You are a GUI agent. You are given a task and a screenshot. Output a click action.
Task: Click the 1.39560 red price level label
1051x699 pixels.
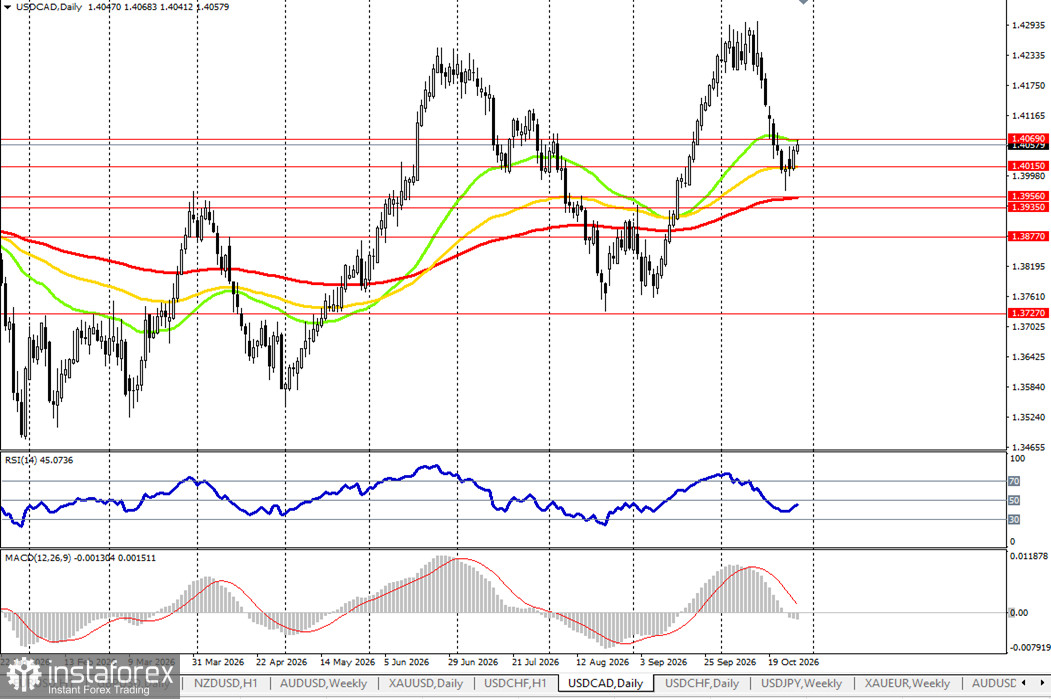1028,196
